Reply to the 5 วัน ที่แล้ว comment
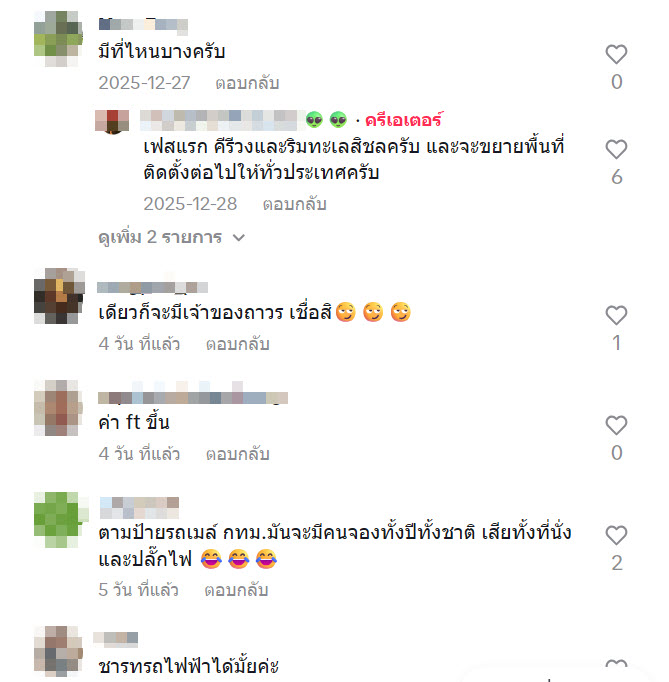 236,590
